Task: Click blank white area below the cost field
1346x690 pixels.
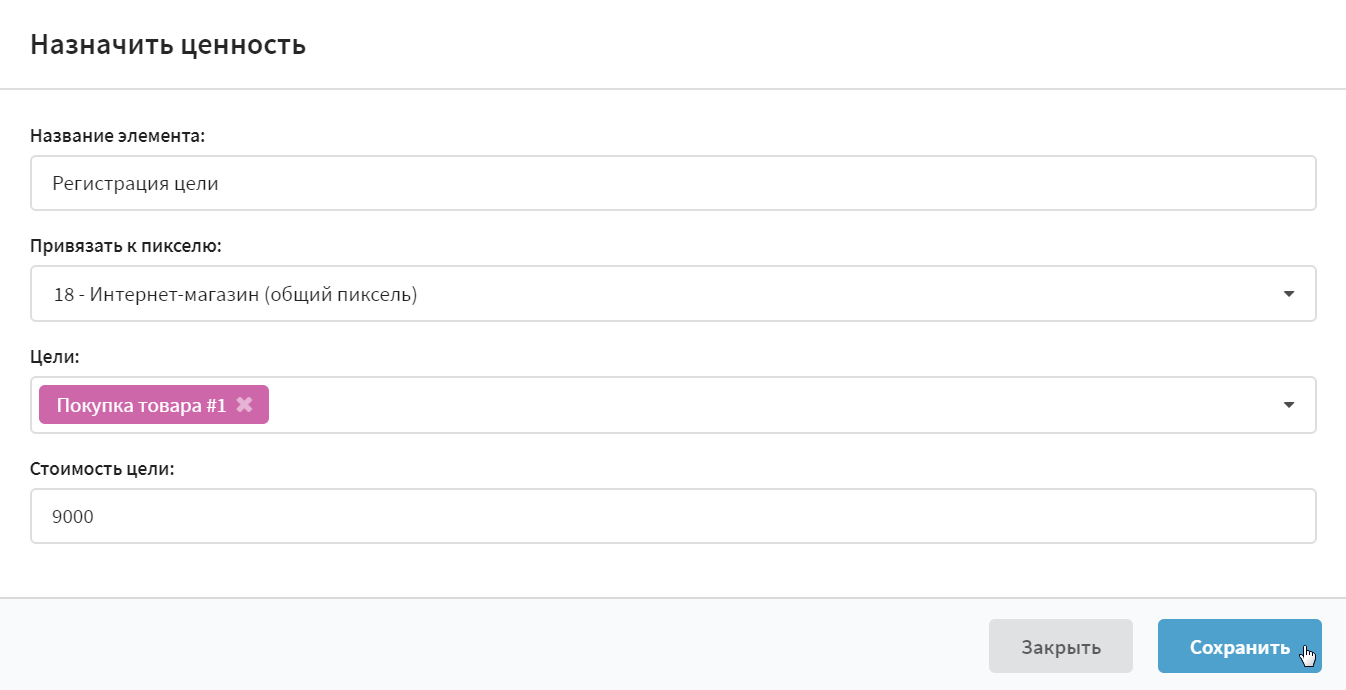Action: click(x=673, y=570)
